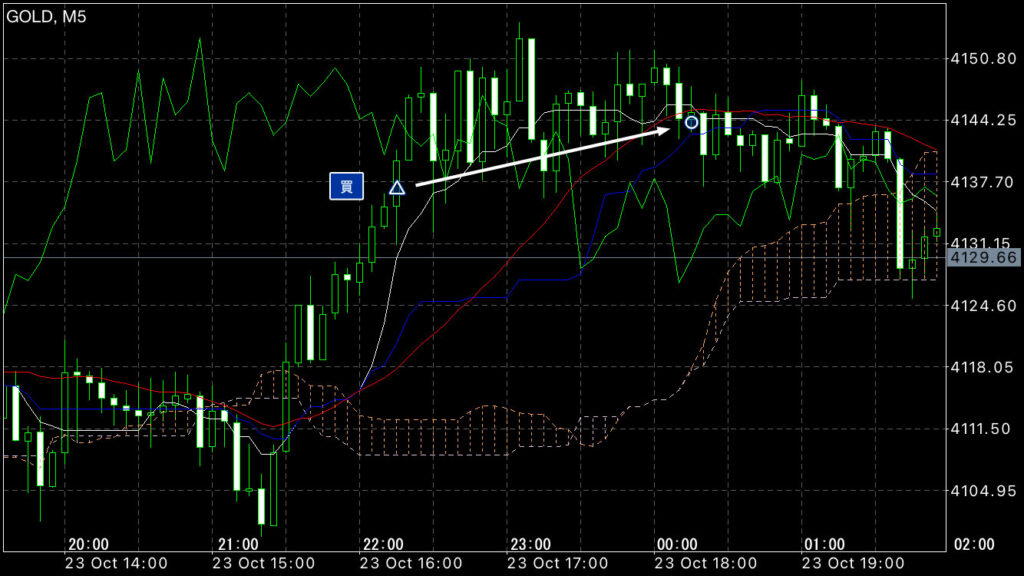1024x576 pixels.
Task: Click the 4111.50 price axis label
Action: click(982, 428)
